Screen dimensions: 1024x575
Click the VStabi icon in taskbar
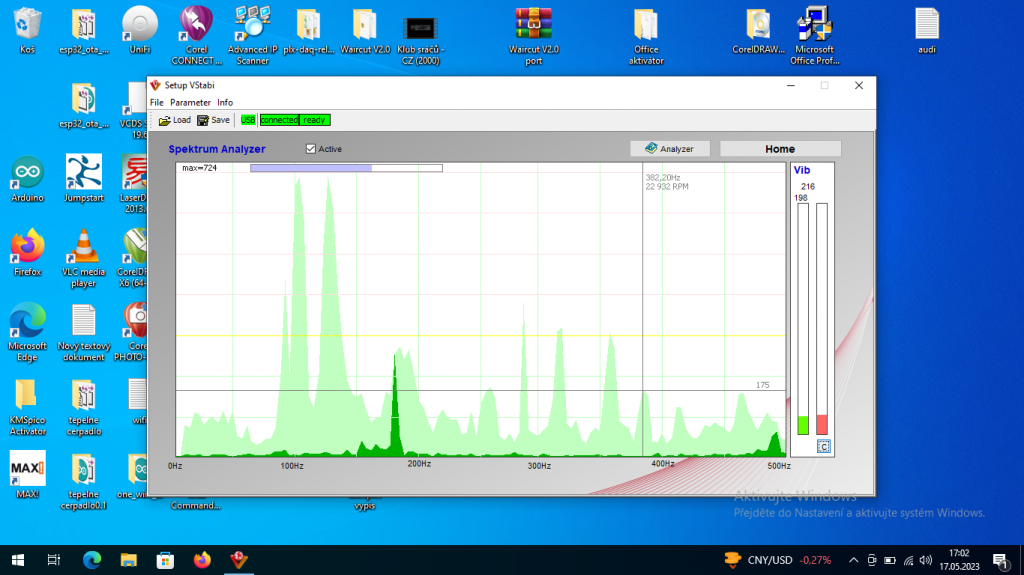click(x=239, y=559)
